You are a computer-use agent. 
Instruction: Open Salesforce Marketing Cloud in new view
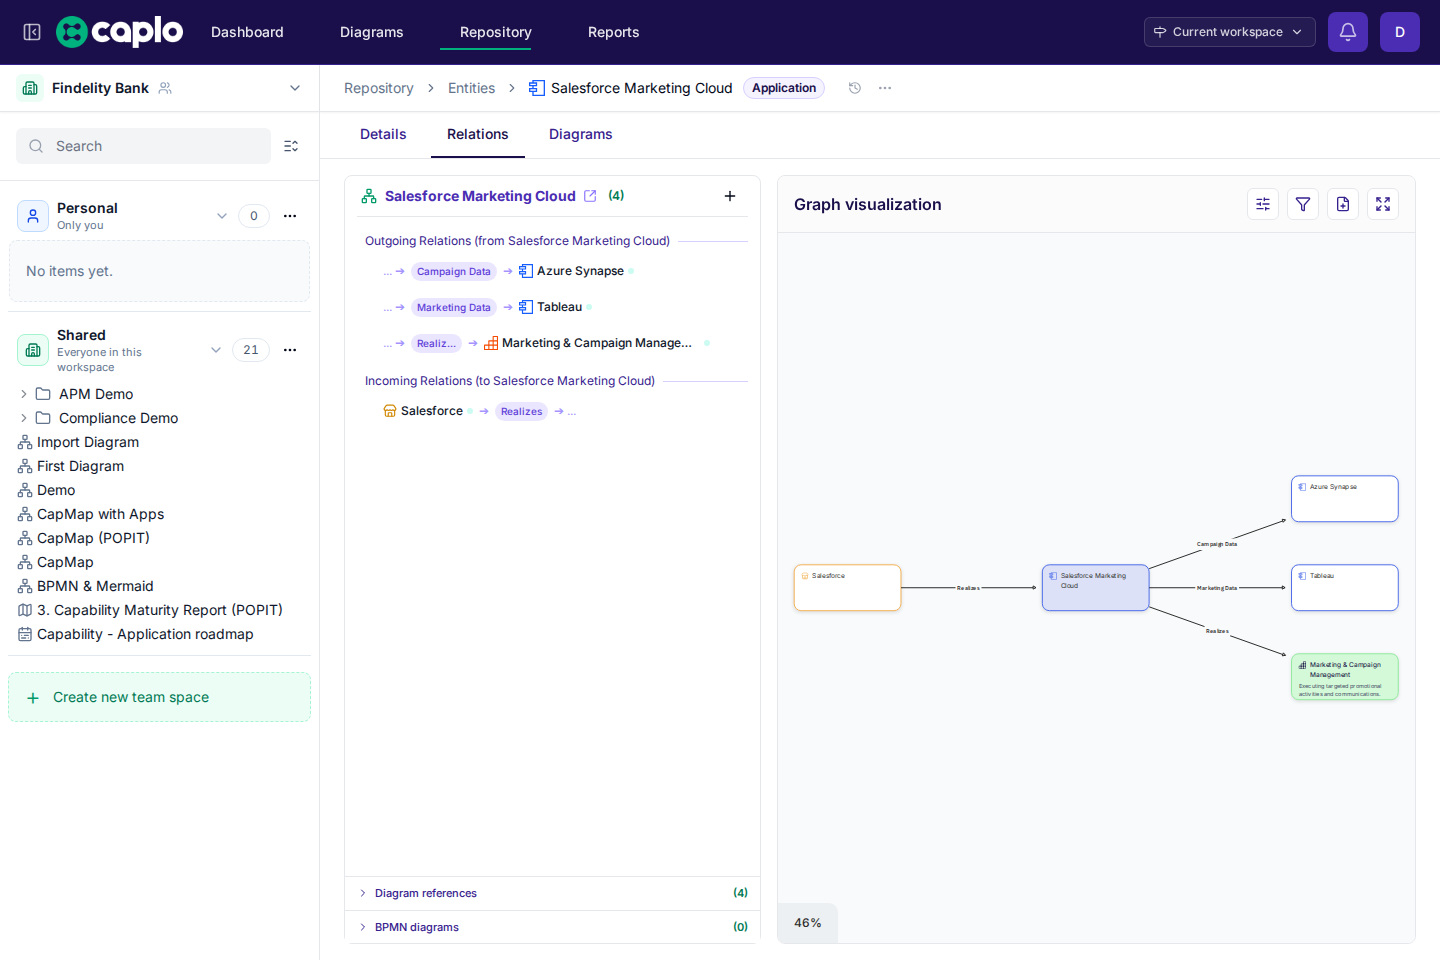pyautogui.click(x=590, y=196)
